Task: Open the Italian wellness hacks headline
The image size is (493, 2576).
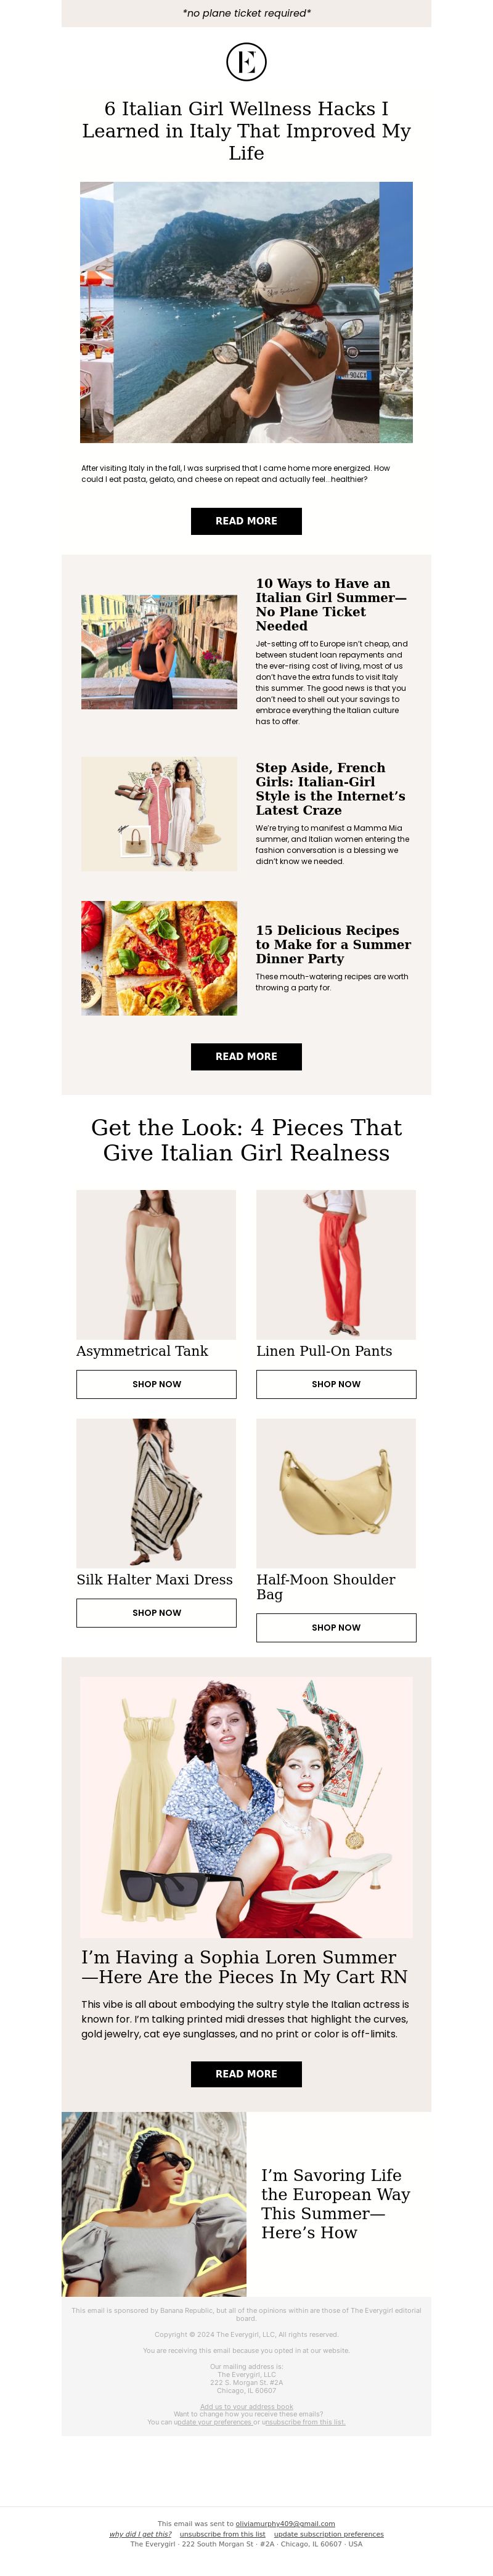Action: [246, 130]
